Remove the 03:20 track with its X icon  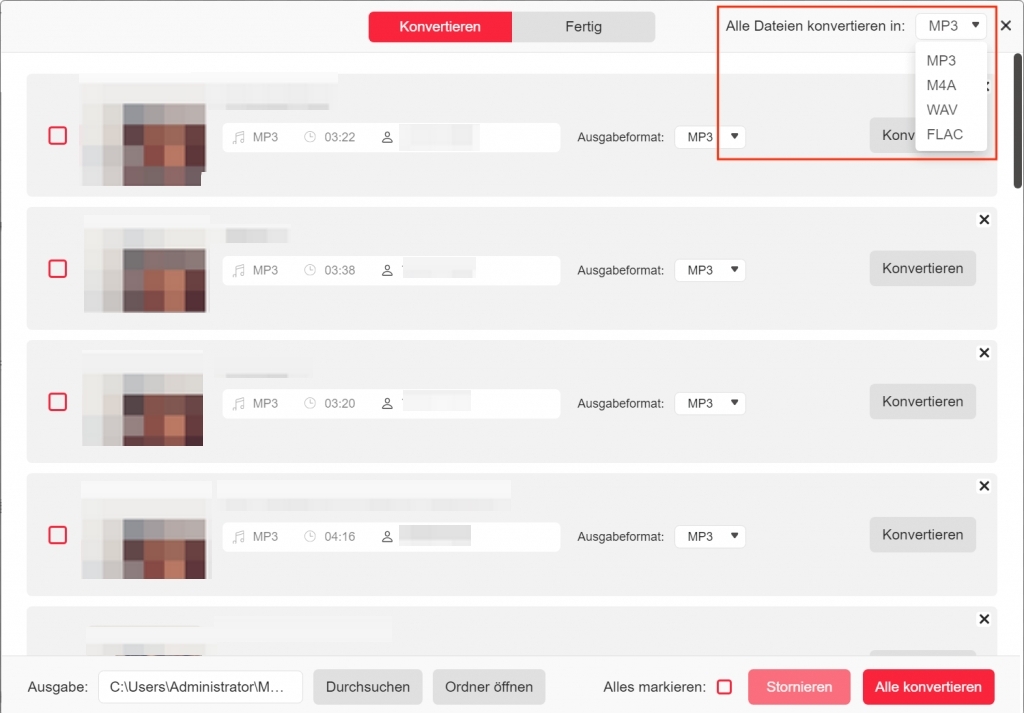coord(984,353)
